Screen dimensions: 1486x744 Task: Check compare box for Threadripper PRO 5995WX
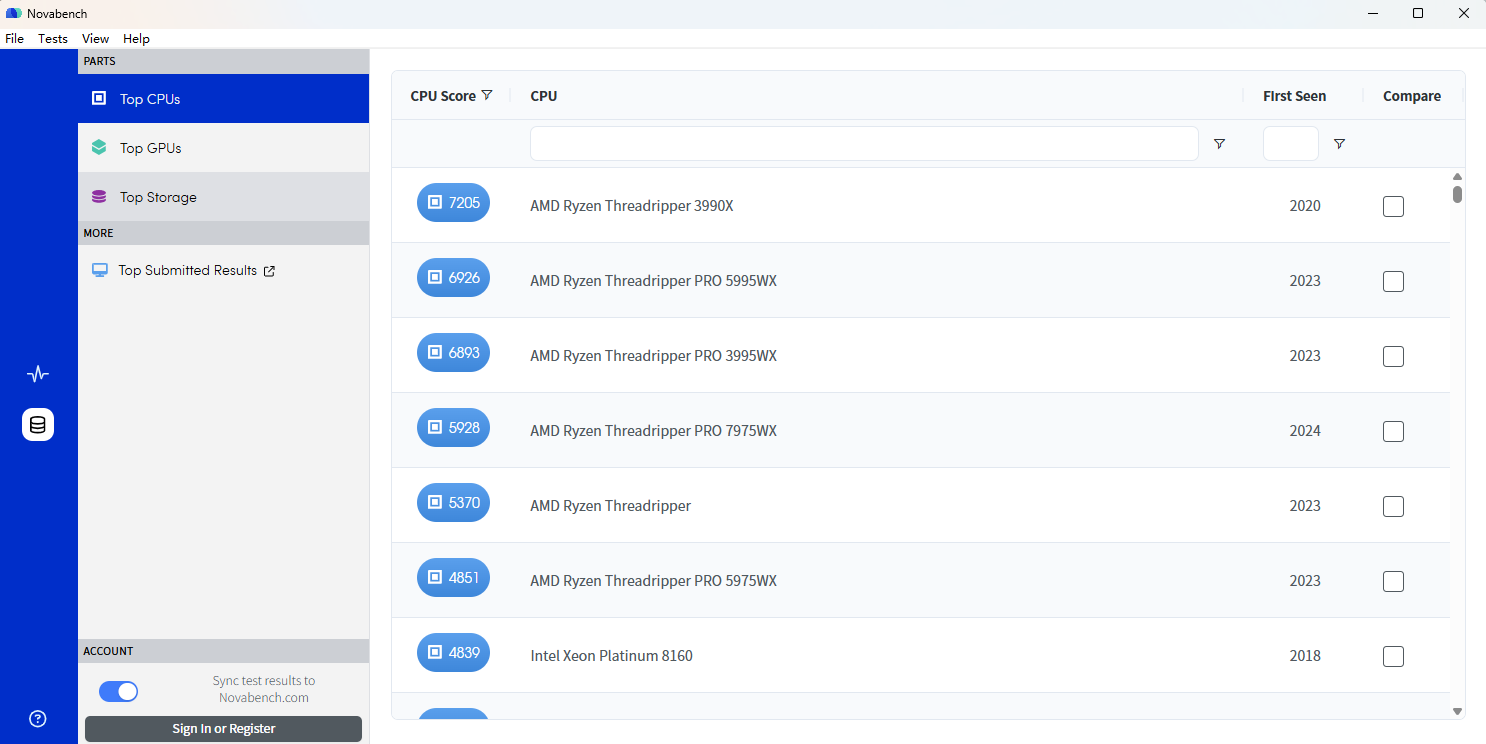1393,281
